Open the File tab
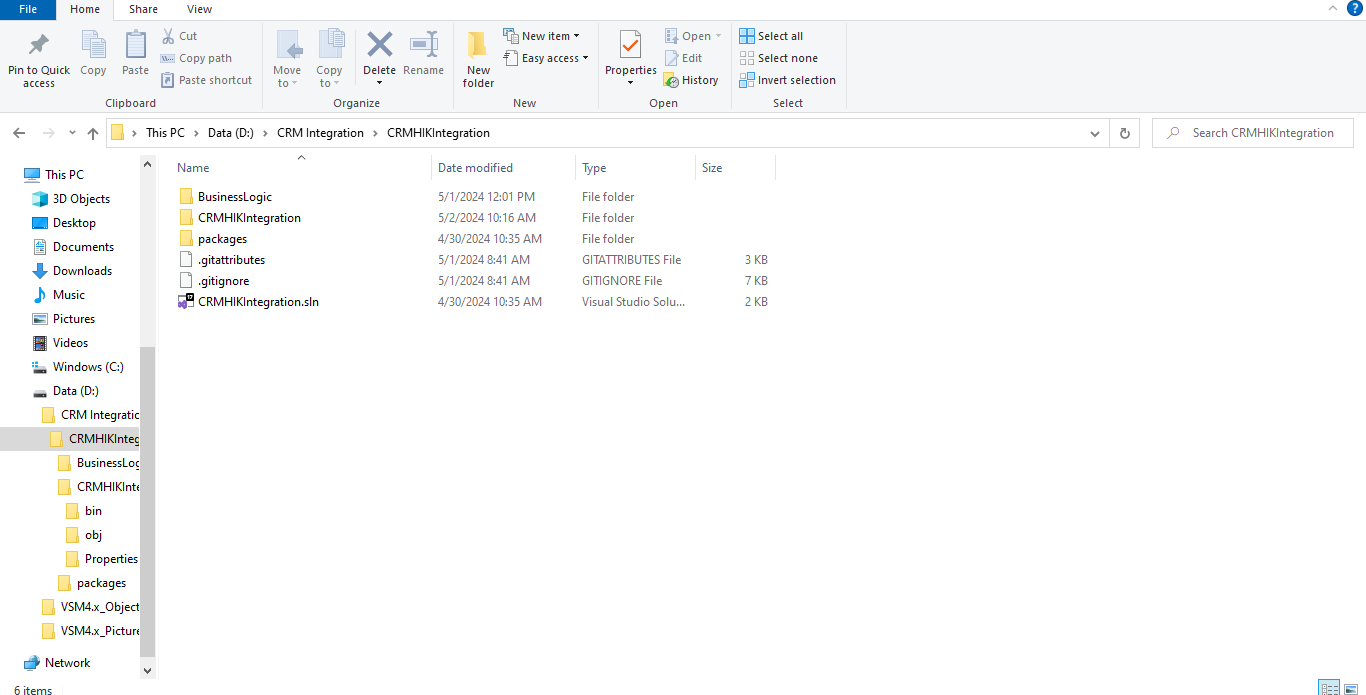Image resolution: width=1366 pixels, height=695 pixels. (x=28, y=9)
